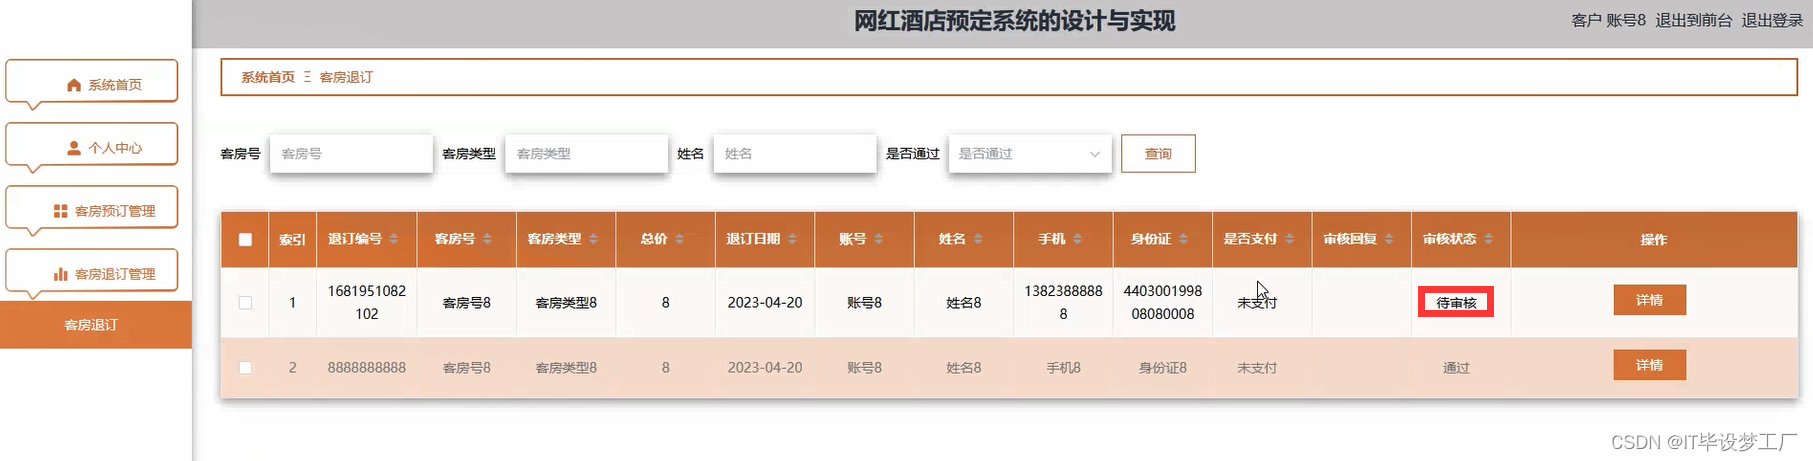Check the row 2 checkbox
The image size is (1813, 461).
[245, 367]
